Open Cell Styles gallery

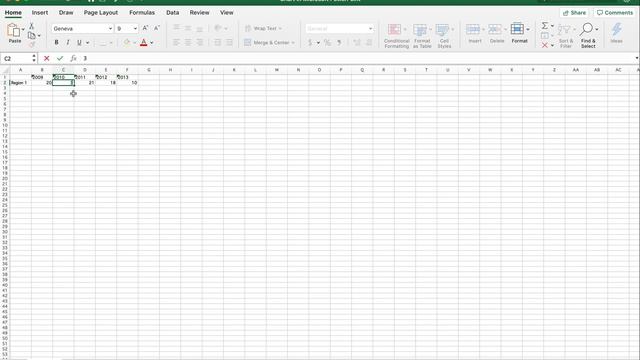(444, 36)
